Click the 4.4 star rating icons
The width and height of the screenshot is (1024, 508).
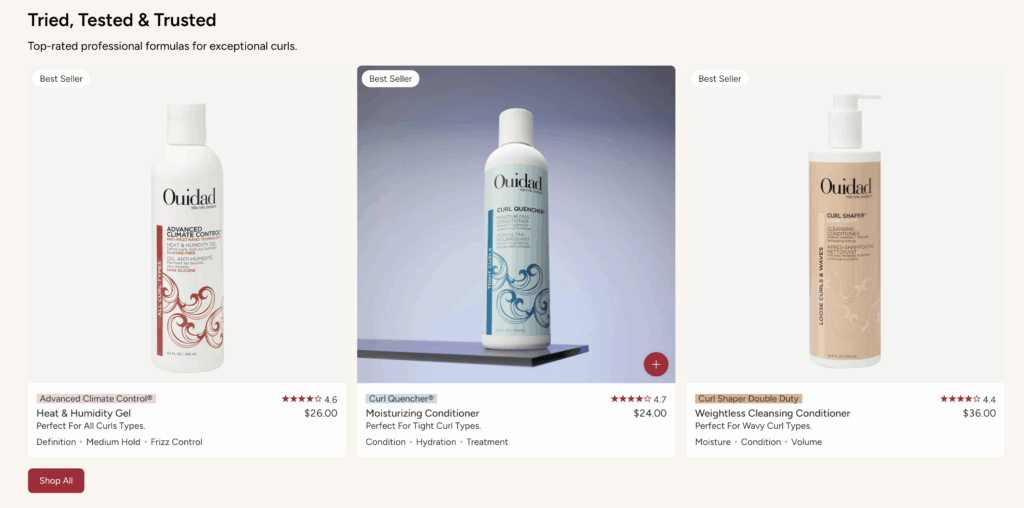point(960,399)
